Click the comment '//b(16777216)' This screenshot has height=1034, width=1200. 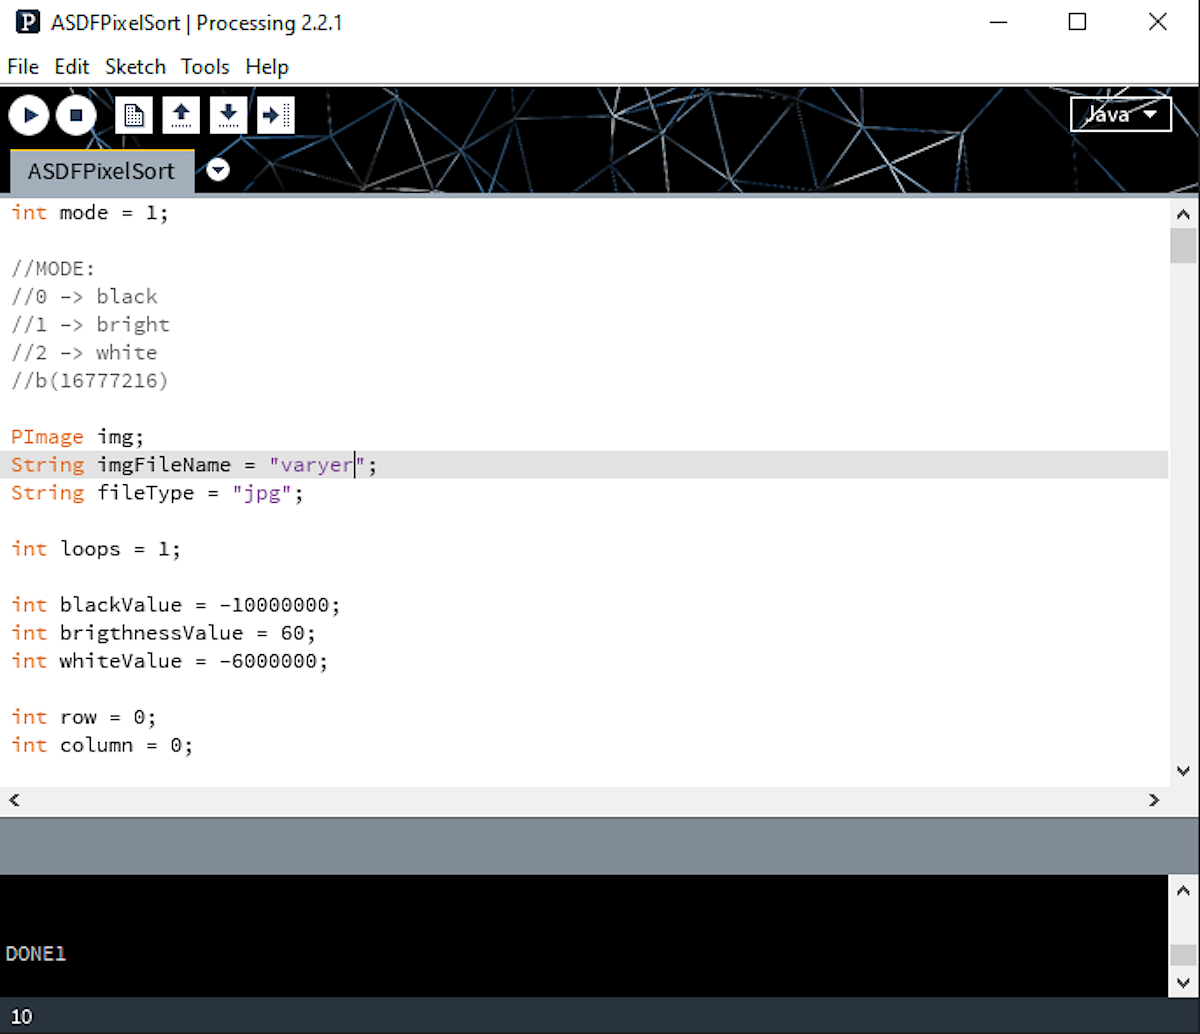pos(90,380)
